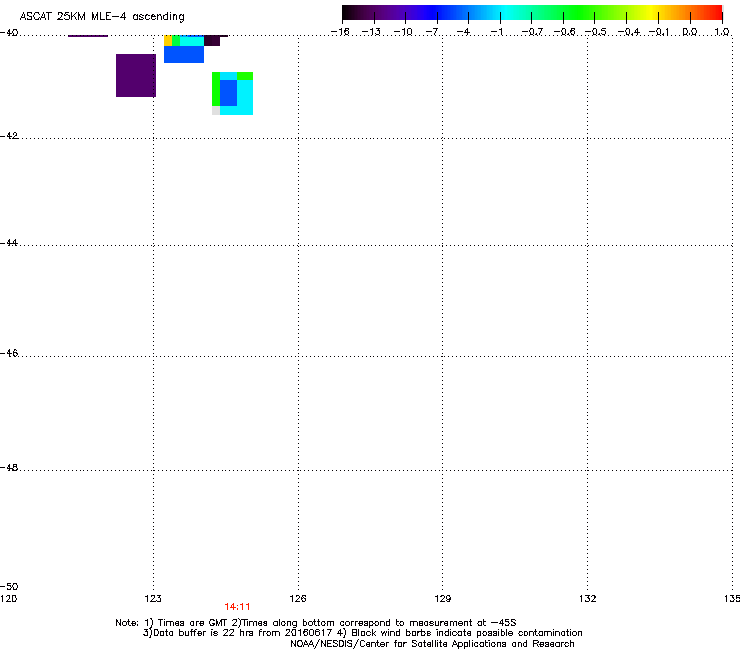The image size is (740, 650).
Task: Click the rainbow color scale bar
Action: coord(532,13)
